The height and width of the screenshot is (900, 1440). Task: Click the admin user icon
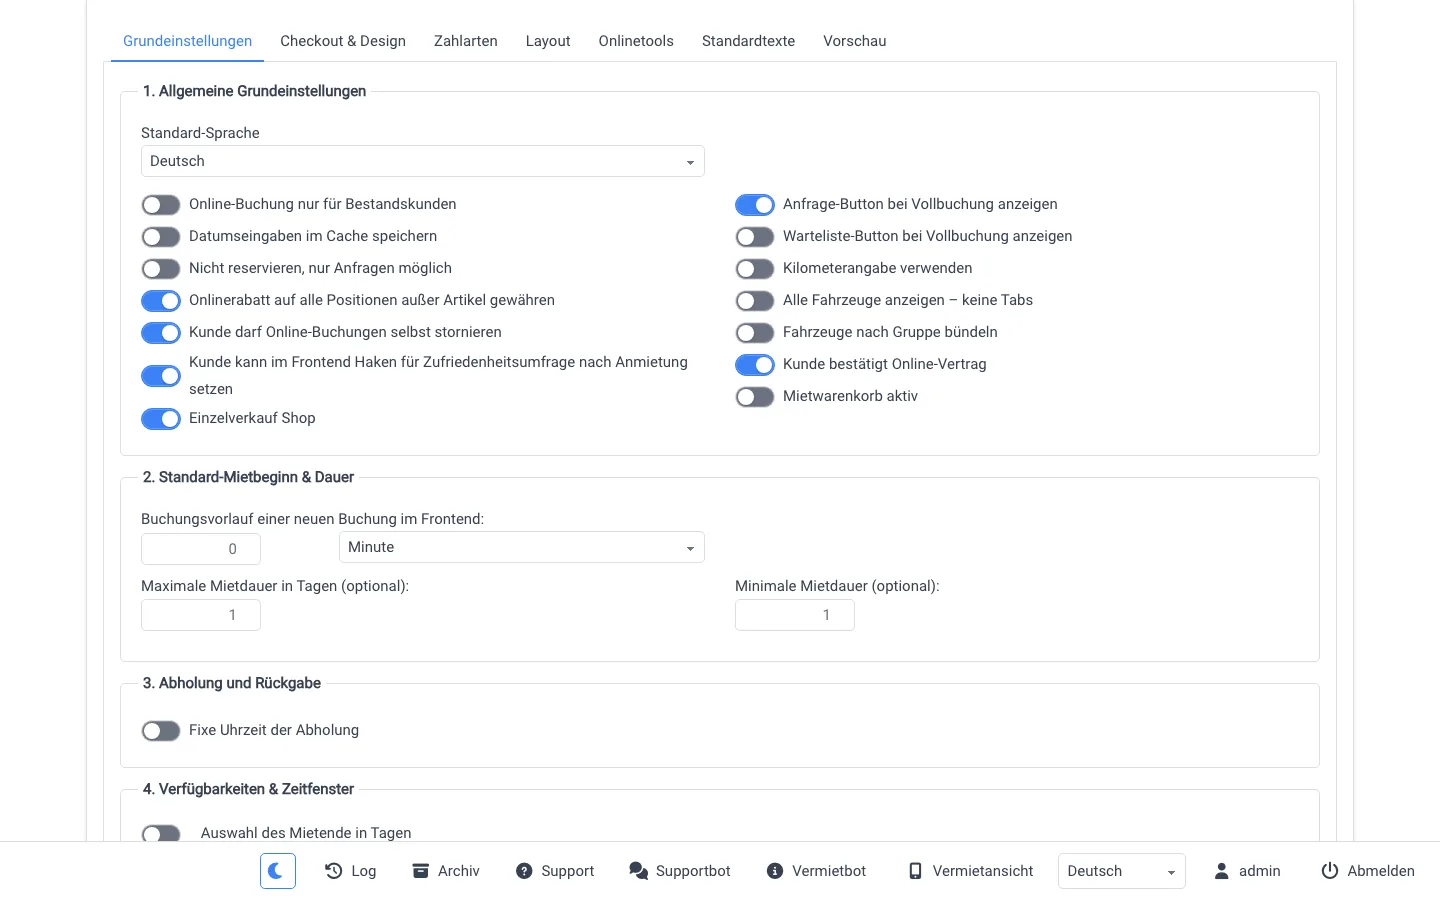click(x=1221, y=871)
